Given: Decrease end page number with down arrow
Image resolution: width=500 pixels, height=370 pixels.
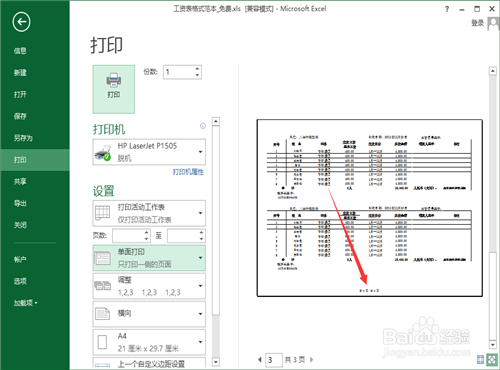Looking at the screenshot, I should 201,239.
